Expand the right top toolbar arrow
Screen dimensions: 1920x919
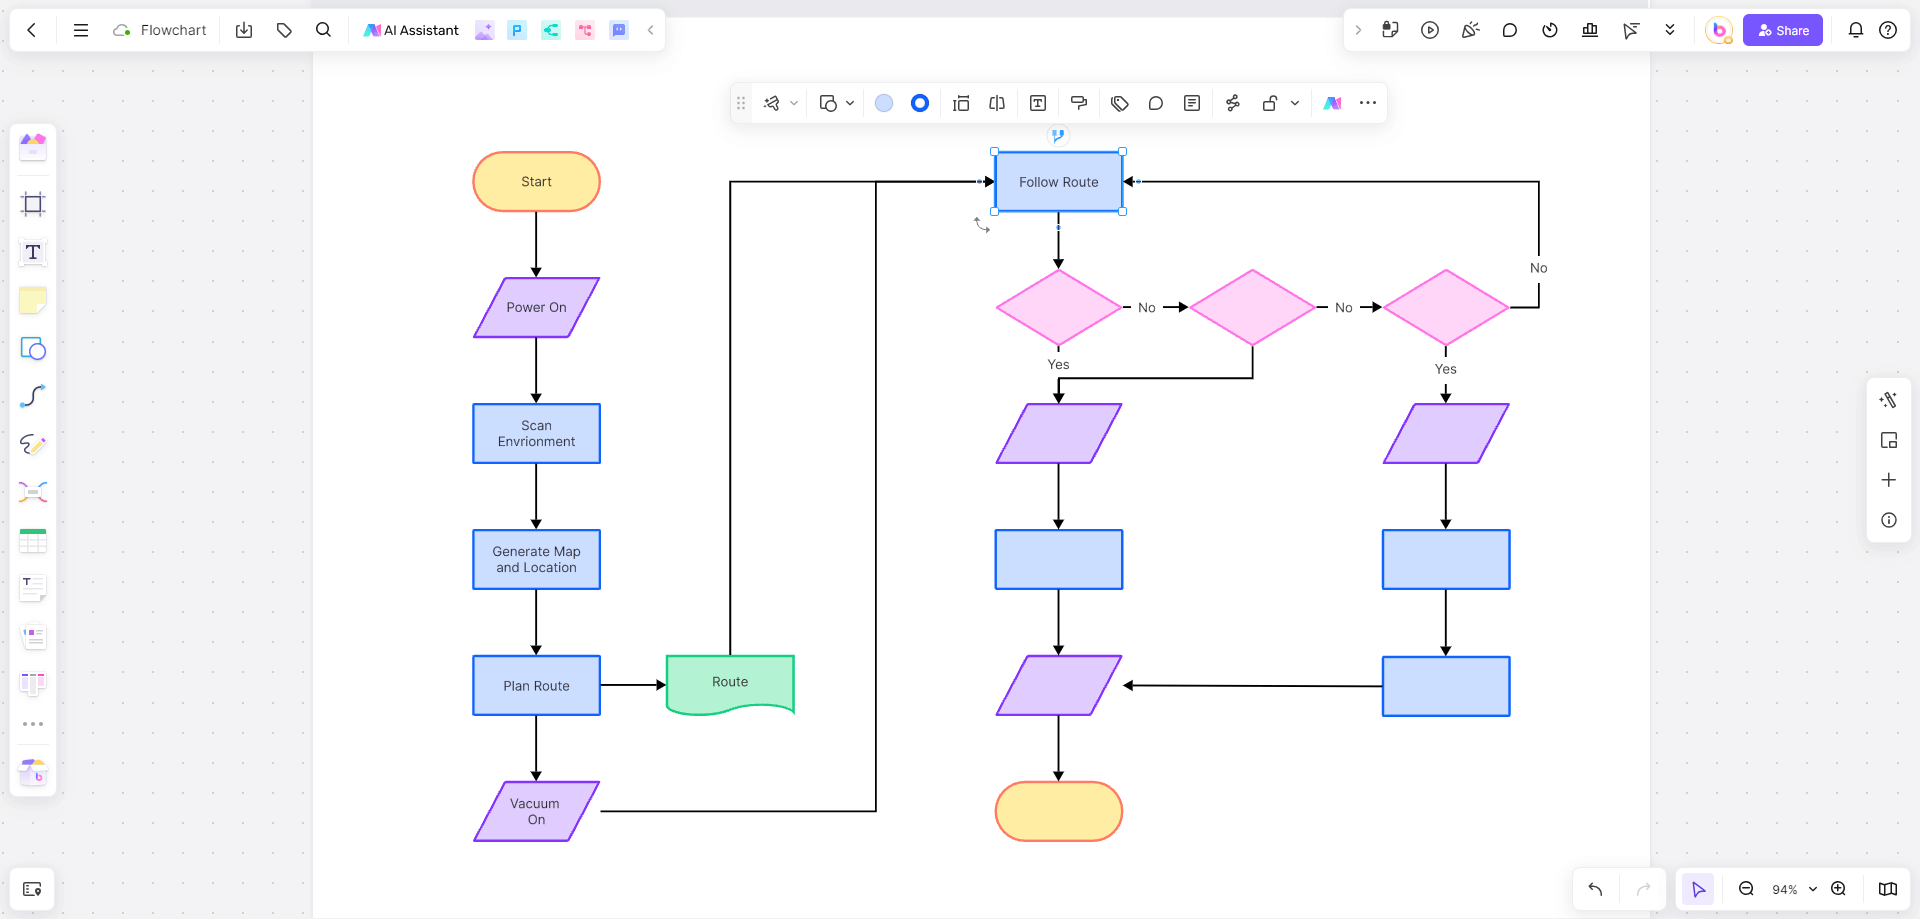tap(1358, 30)
